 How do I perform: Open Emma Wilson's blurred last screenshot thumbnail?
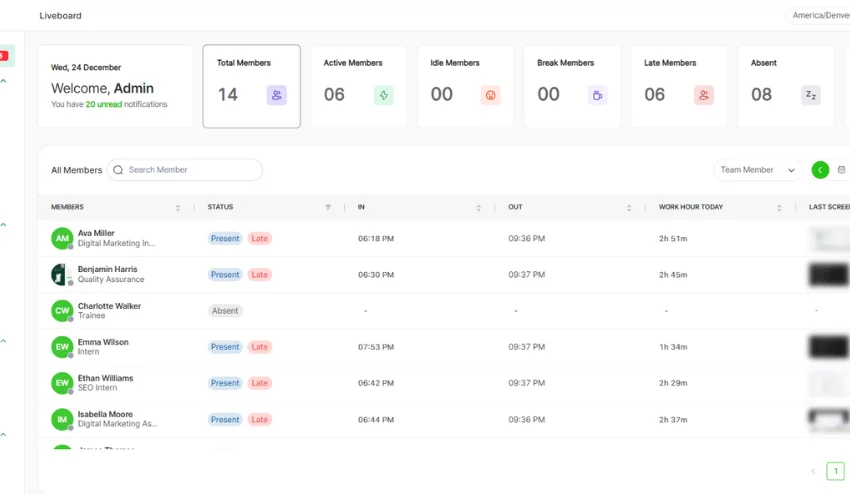click(x=828, y=347)
